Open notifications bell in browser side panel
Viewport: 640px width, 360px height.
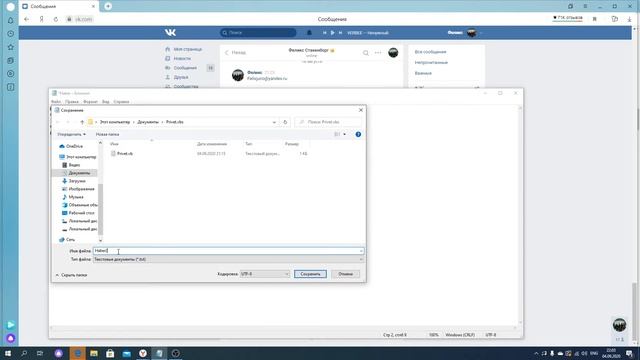(x=11, y=20)
